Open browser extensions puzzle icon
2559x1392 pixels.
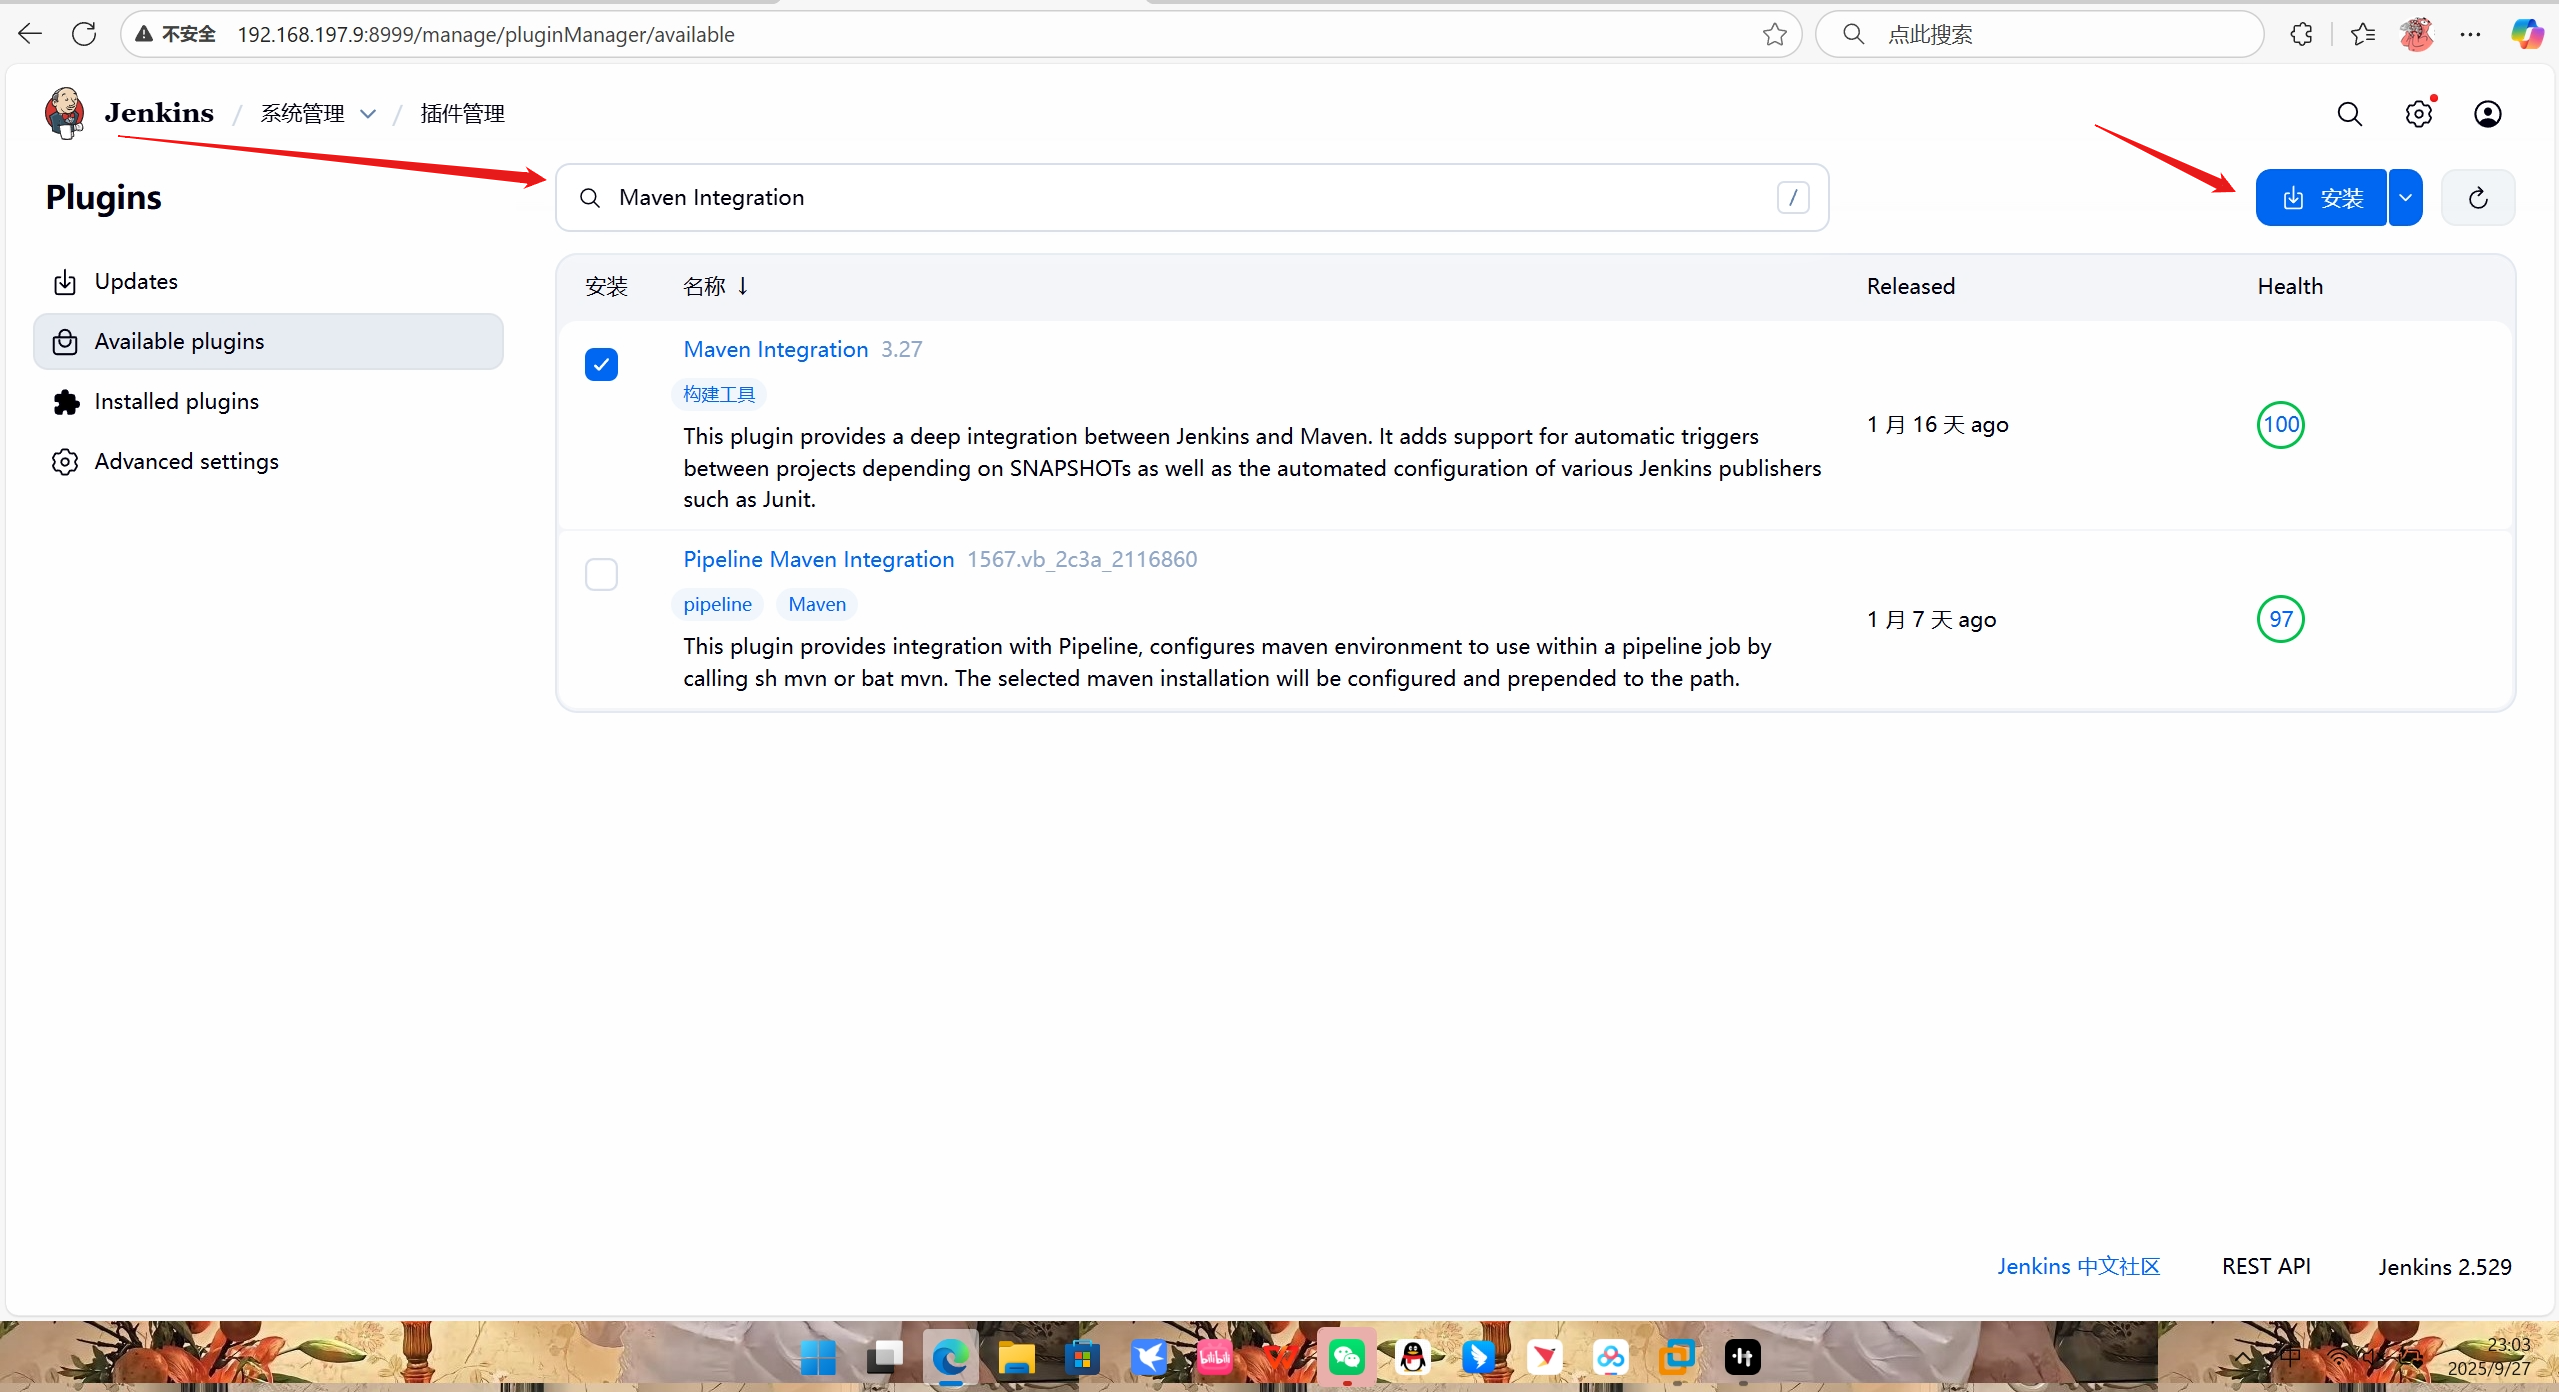[2301, 35]
